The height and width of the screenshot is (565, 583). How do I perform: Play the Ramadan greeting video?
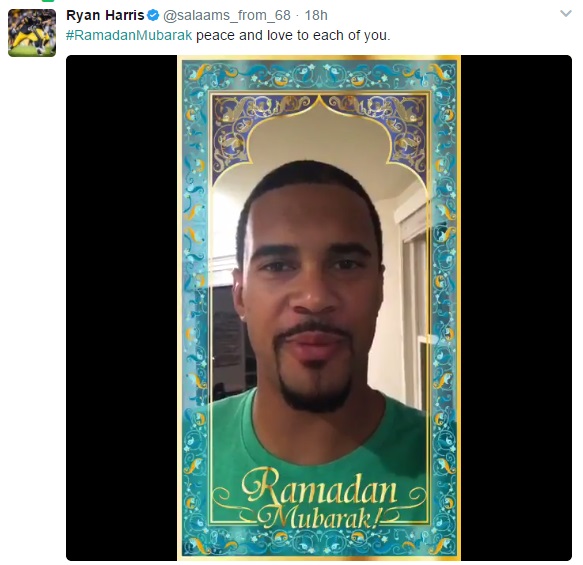pyautogui.click(x=319, y=308)
